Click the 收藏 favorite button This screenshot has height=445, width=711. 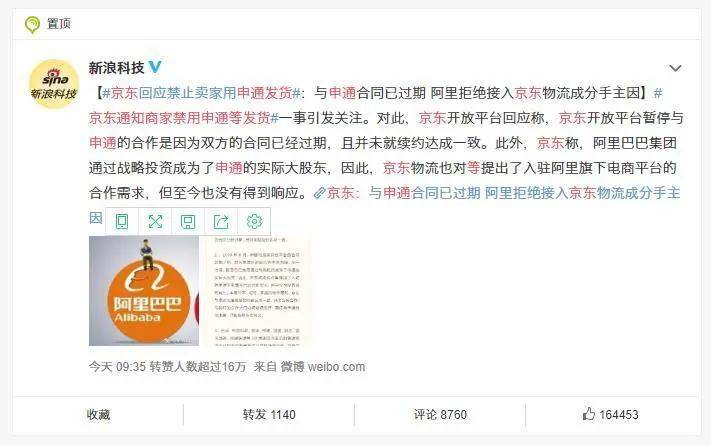pos(98,415)
